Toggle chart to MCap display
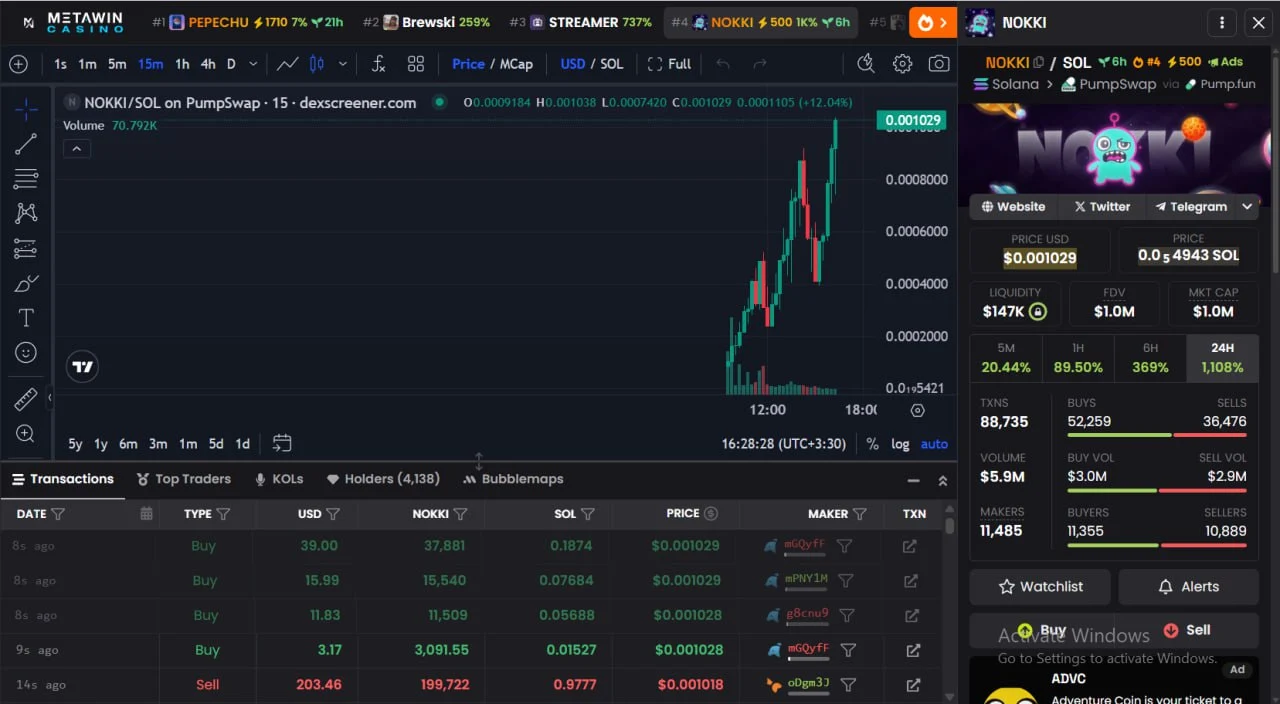 click(x=516, y=64)
